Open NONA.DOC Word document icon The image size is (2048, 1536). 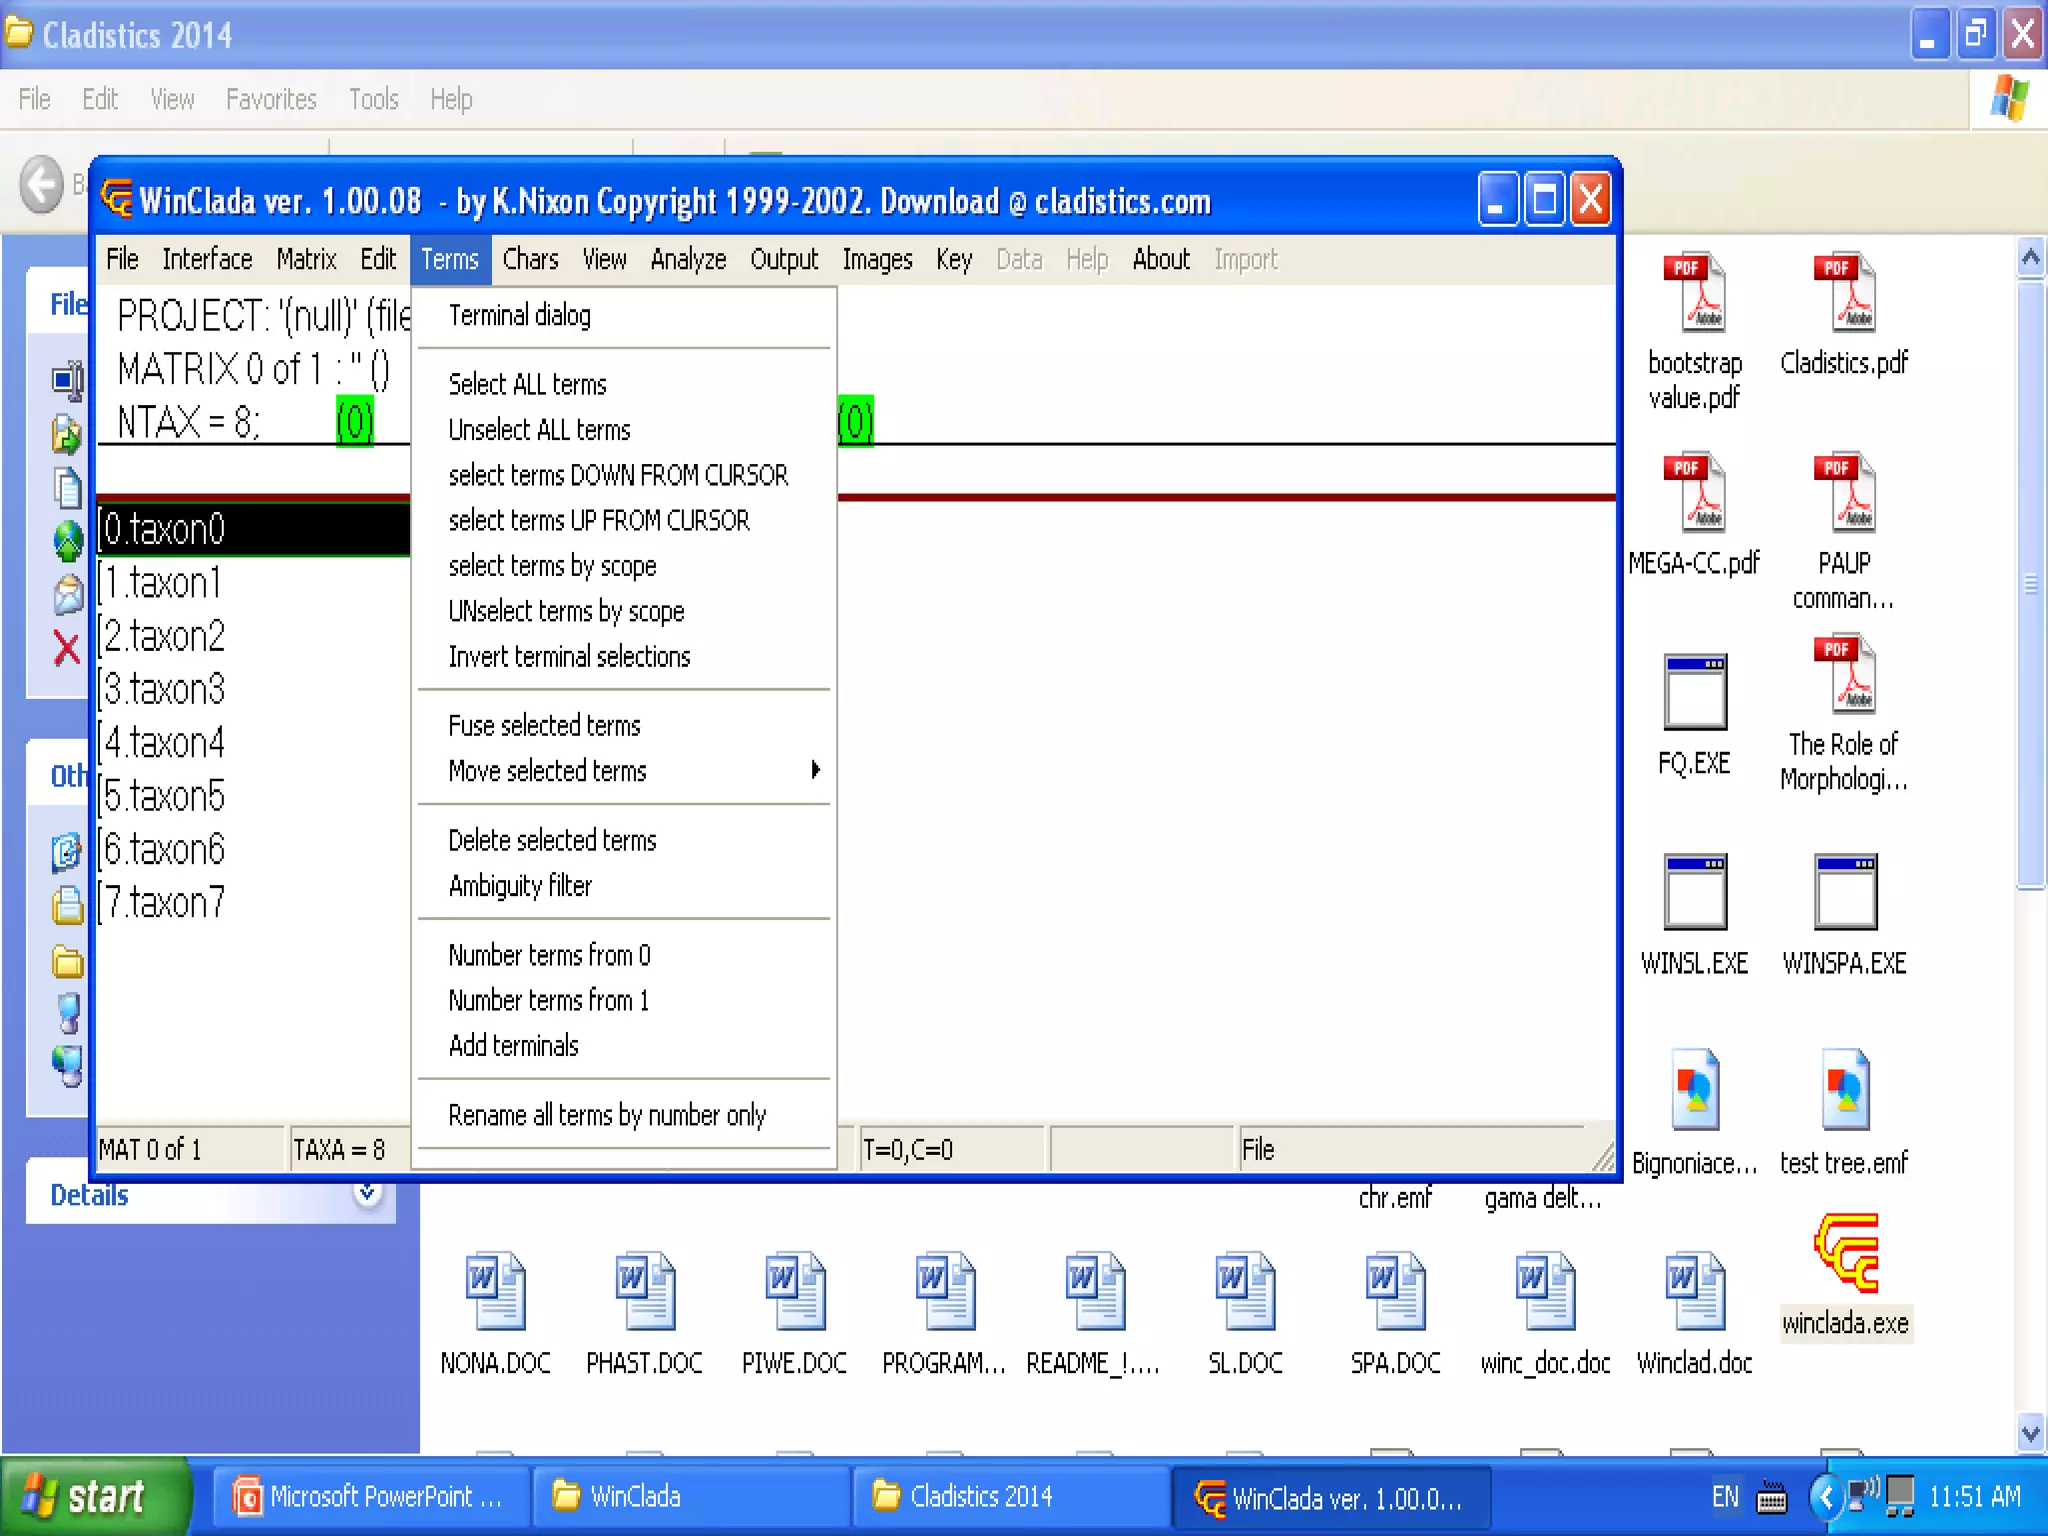(496, 1291)
